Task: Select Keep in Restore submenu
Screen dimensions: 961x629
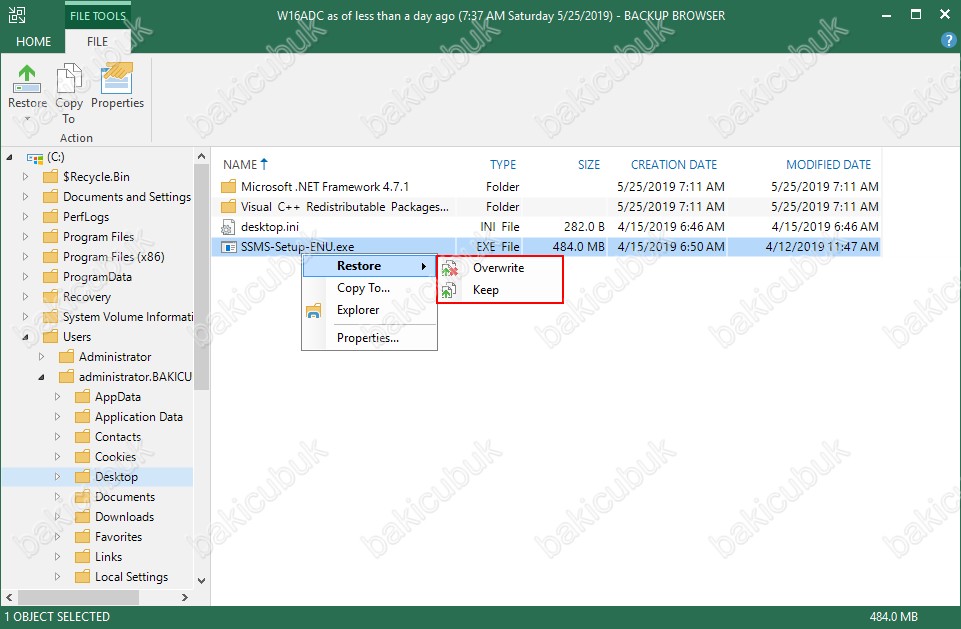Action: [x=499, y=290]
